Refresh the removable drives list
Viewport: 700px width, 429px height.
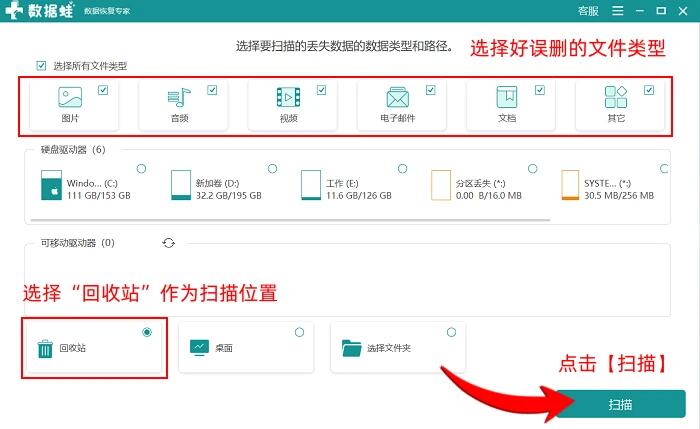coord(170,243)
